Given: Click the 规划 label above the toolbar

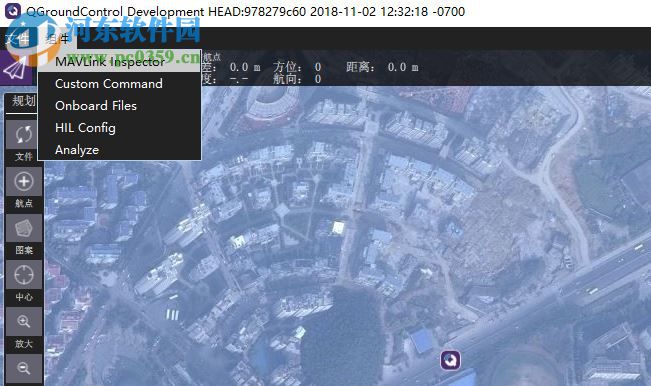Looking at the screenshot, I should pos(24,100).
